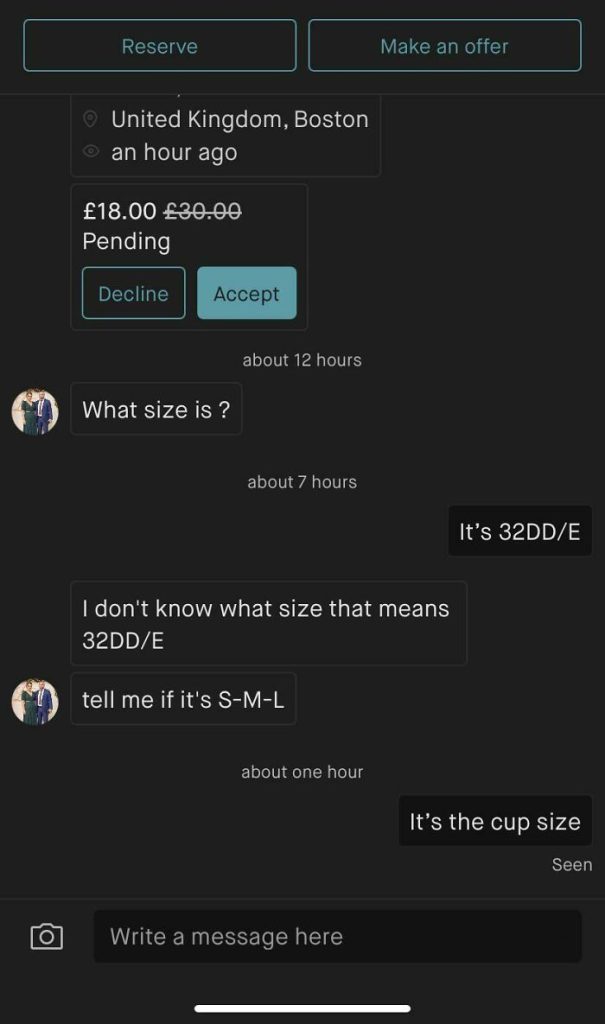Decline the £18.00 pending offer
Image resolution: width=605 pixels, height=1024 pixels.
133,293
